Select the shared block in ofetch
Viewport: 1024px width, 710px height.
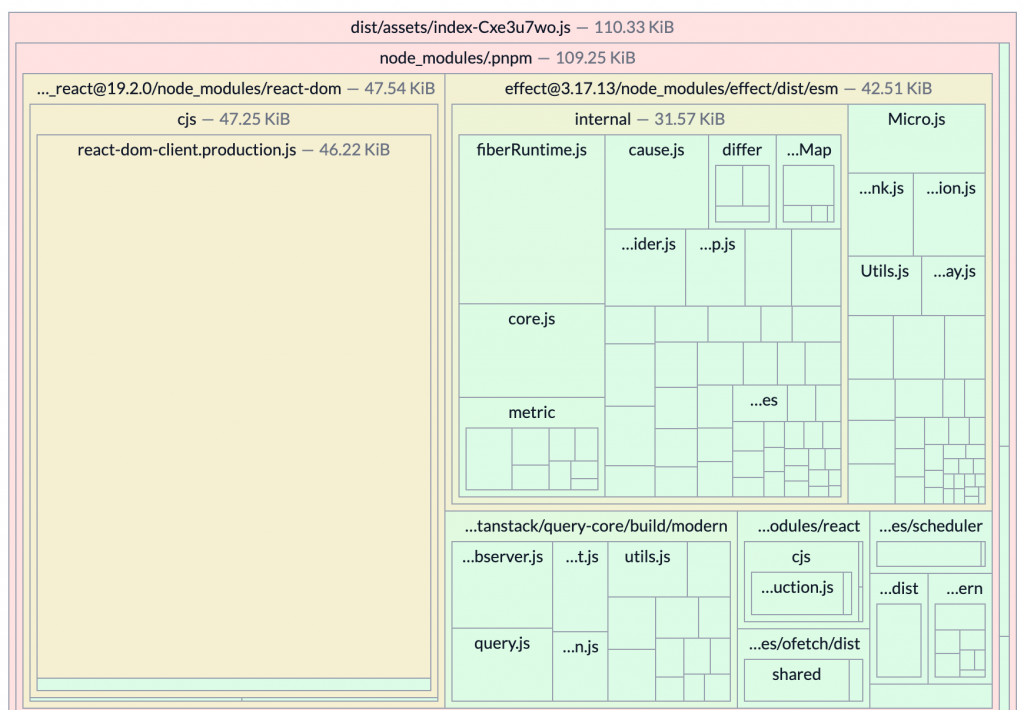tap(797, 680)
